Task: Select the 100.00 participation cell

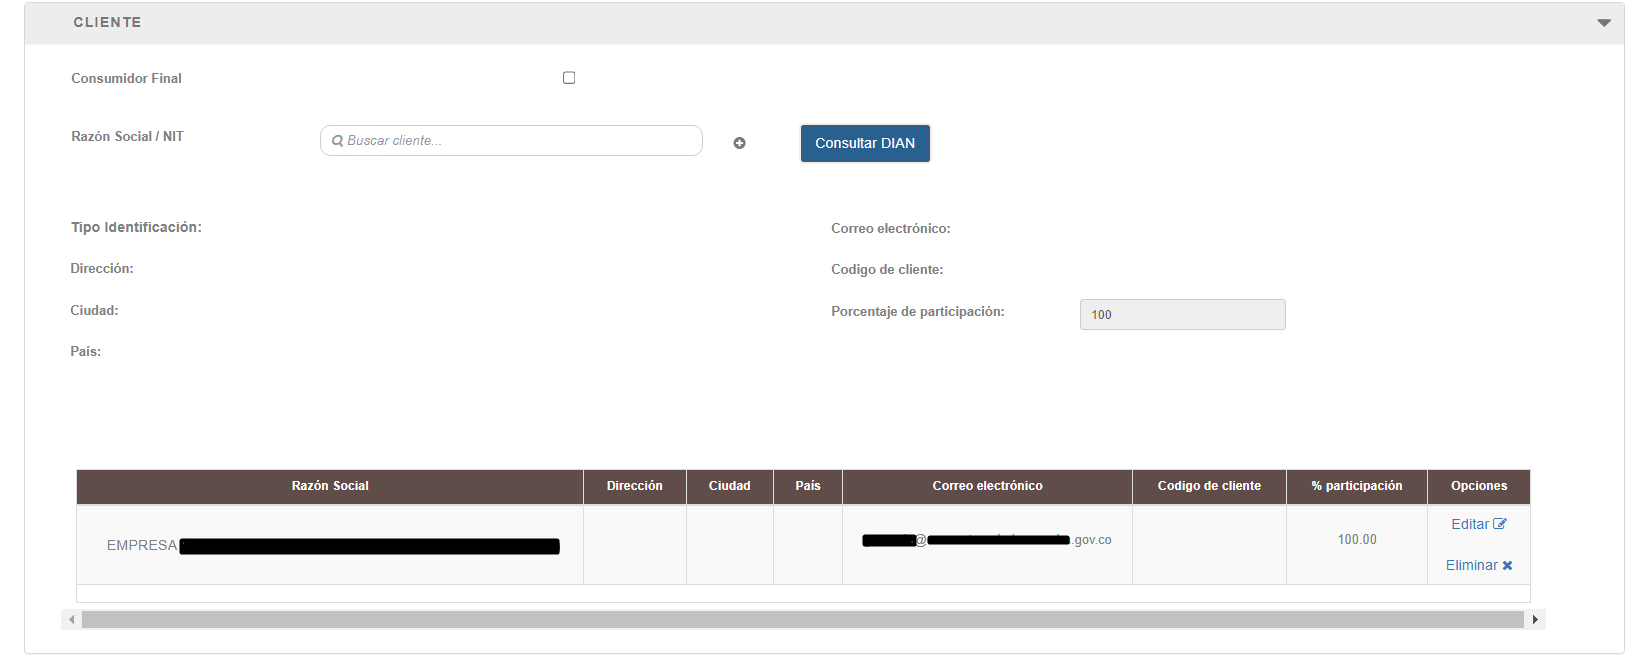Action: (x=1356, y=540)
